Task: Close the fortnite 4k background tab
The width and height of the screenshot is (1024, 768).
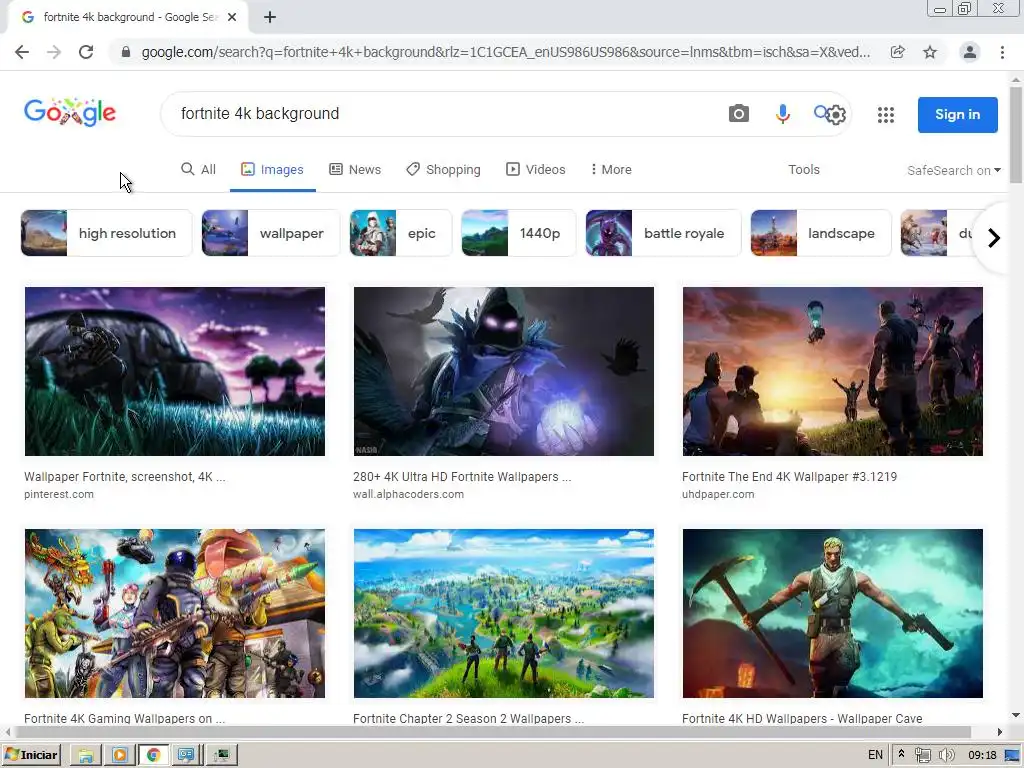Action: click(232, 17)
